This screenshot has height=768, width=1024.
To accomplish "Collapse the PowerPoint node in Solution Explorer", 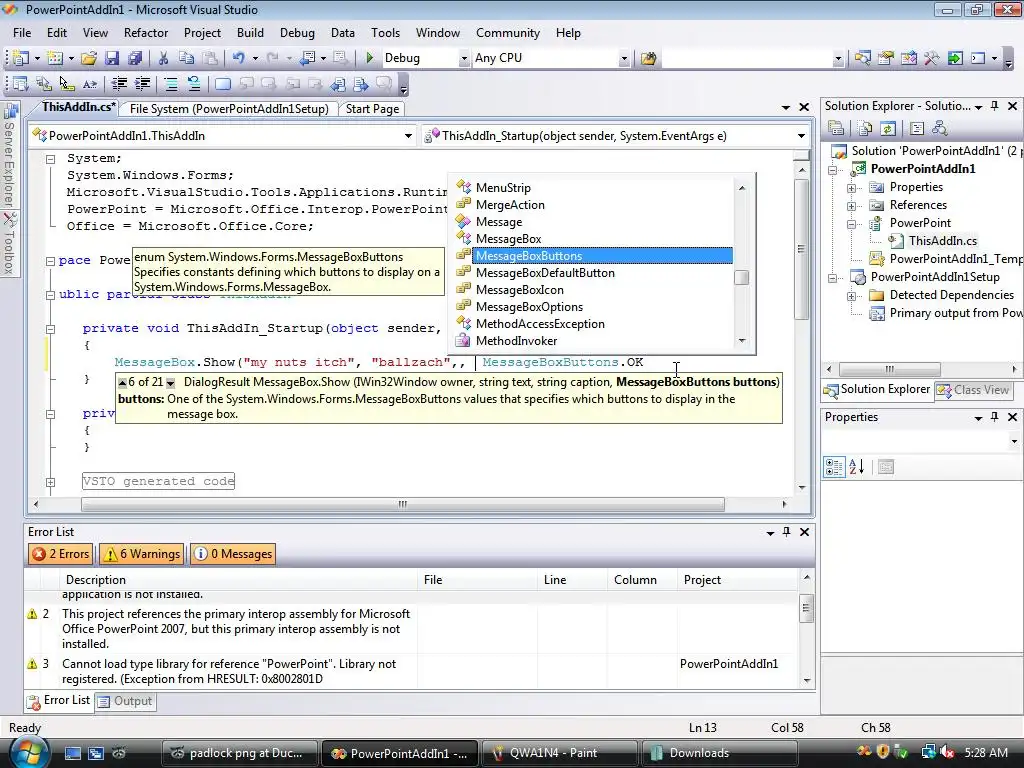I will pos(852,224).
